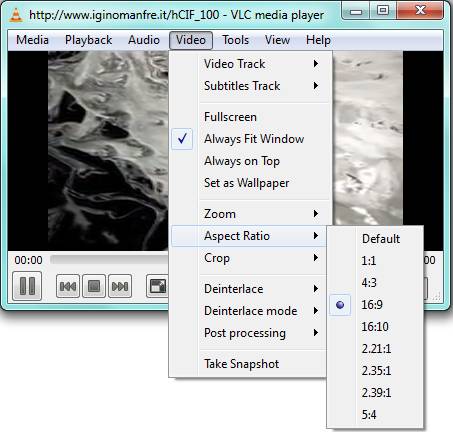Choose Fullscreen from Video menu
Viewport: 453px width, 432px height.
coord(249,117)
